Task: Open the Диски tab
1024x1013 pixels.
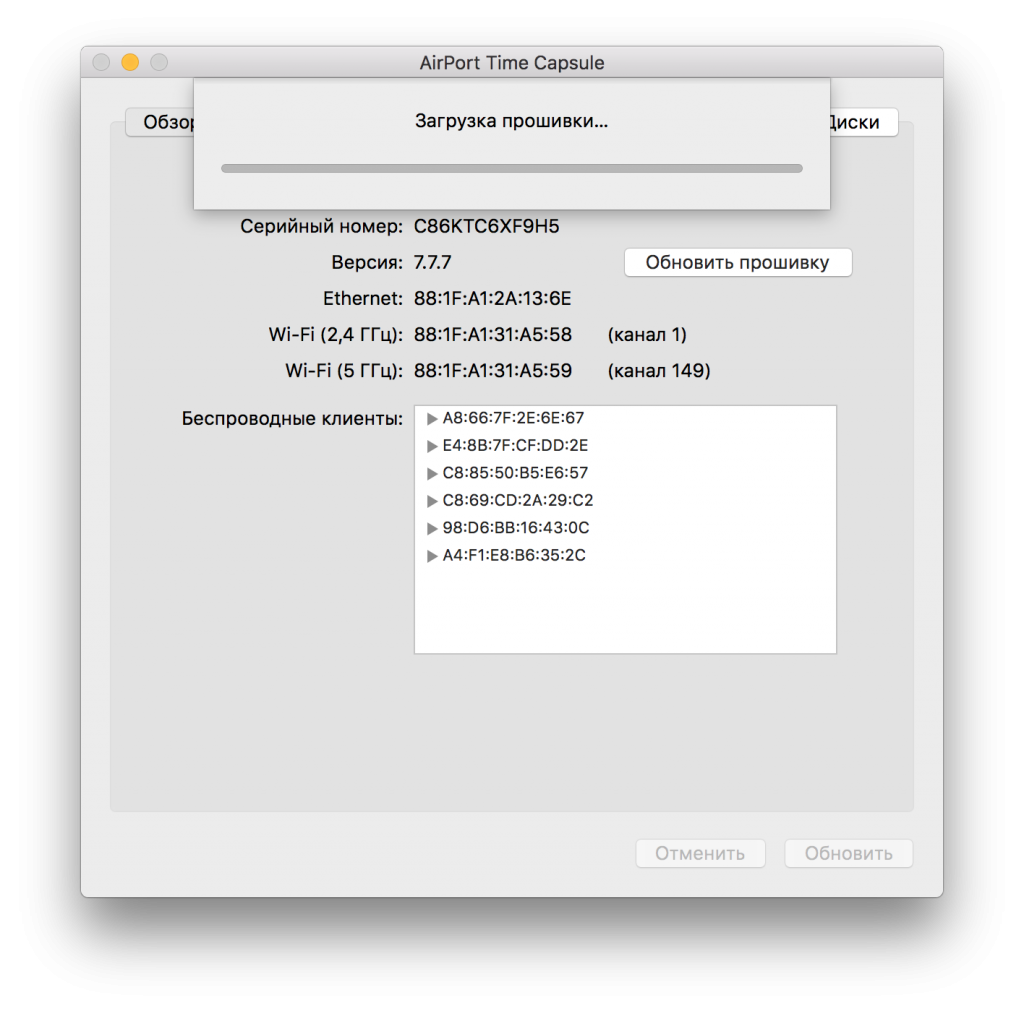Action: (x=863, y=122)
